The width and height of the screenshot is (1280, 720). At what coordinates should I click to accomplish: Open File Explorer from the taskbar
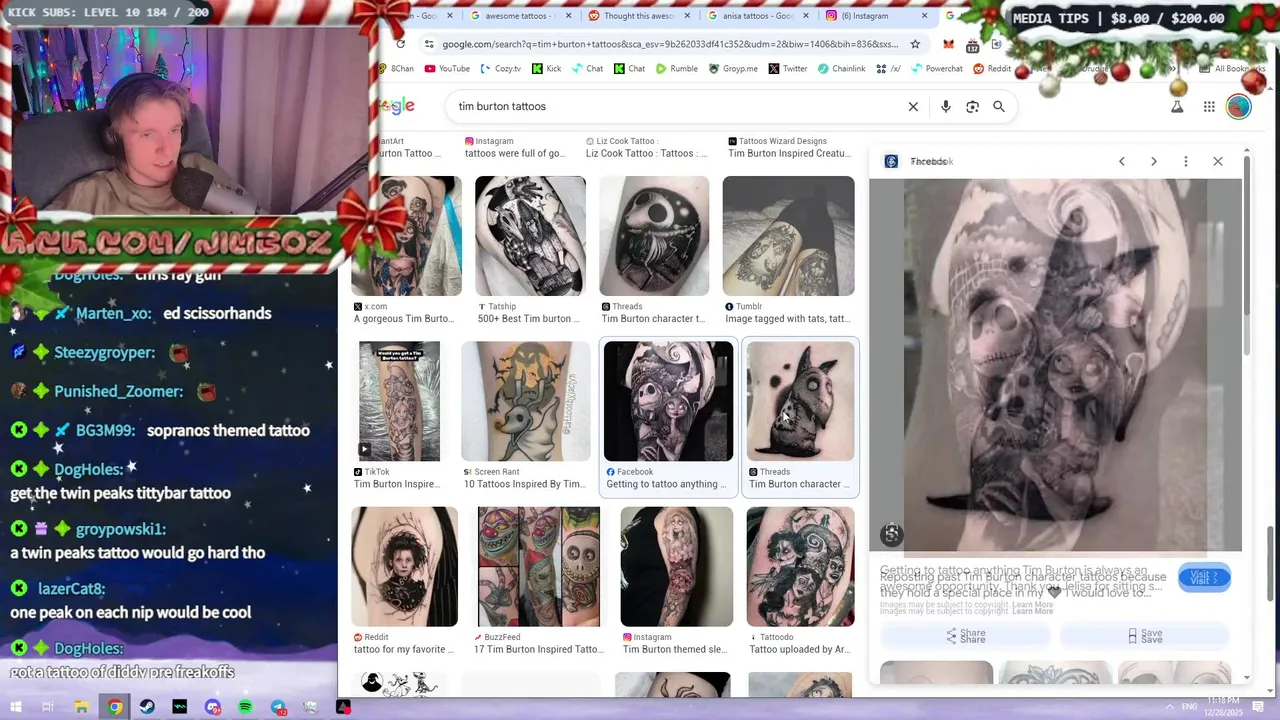point(81,707)
